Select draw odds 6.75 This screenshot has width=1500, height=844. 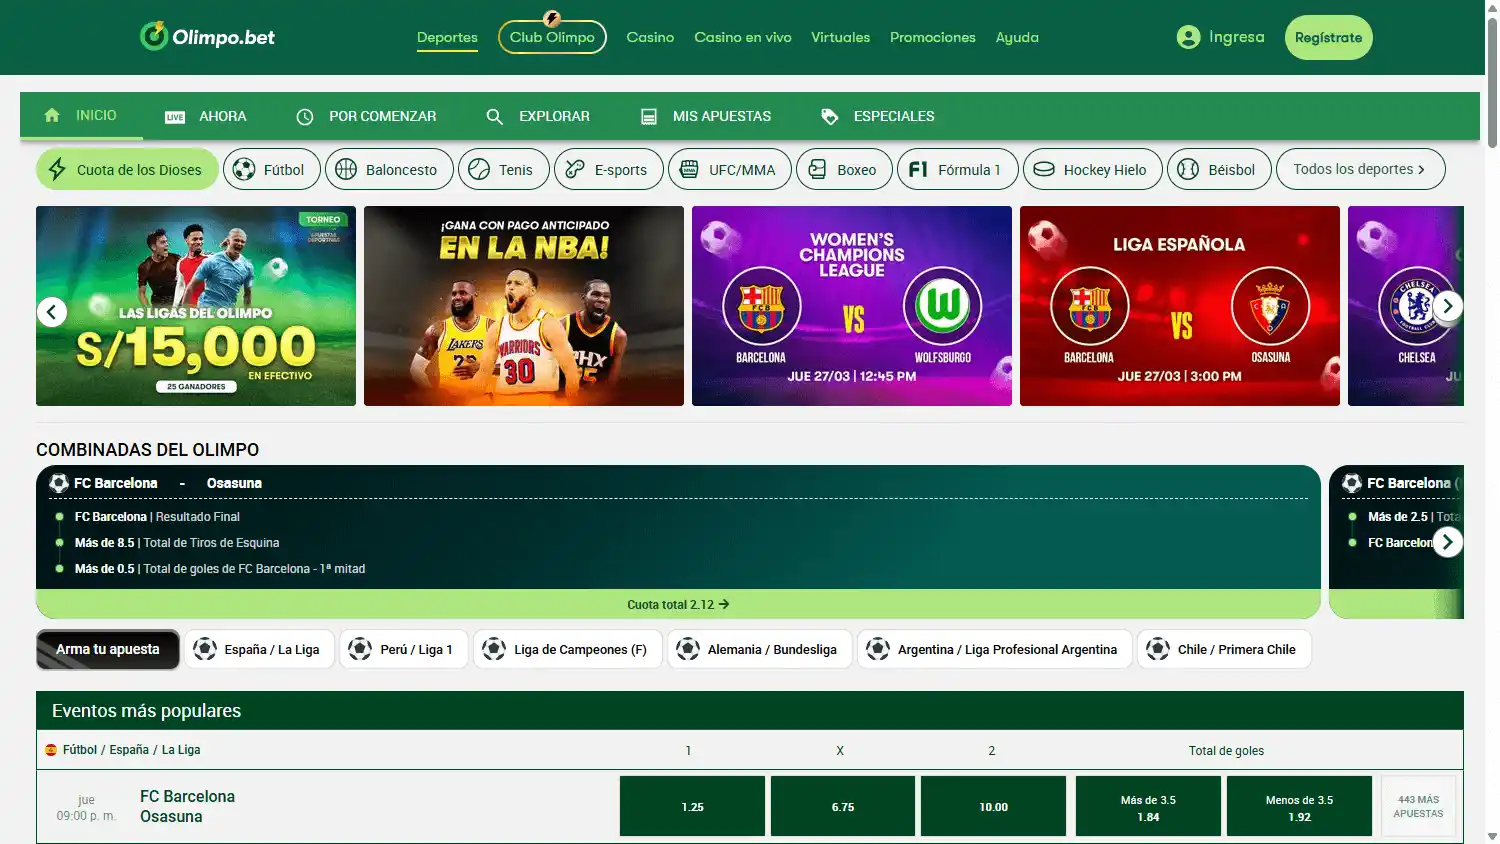[x=843, y=806]
